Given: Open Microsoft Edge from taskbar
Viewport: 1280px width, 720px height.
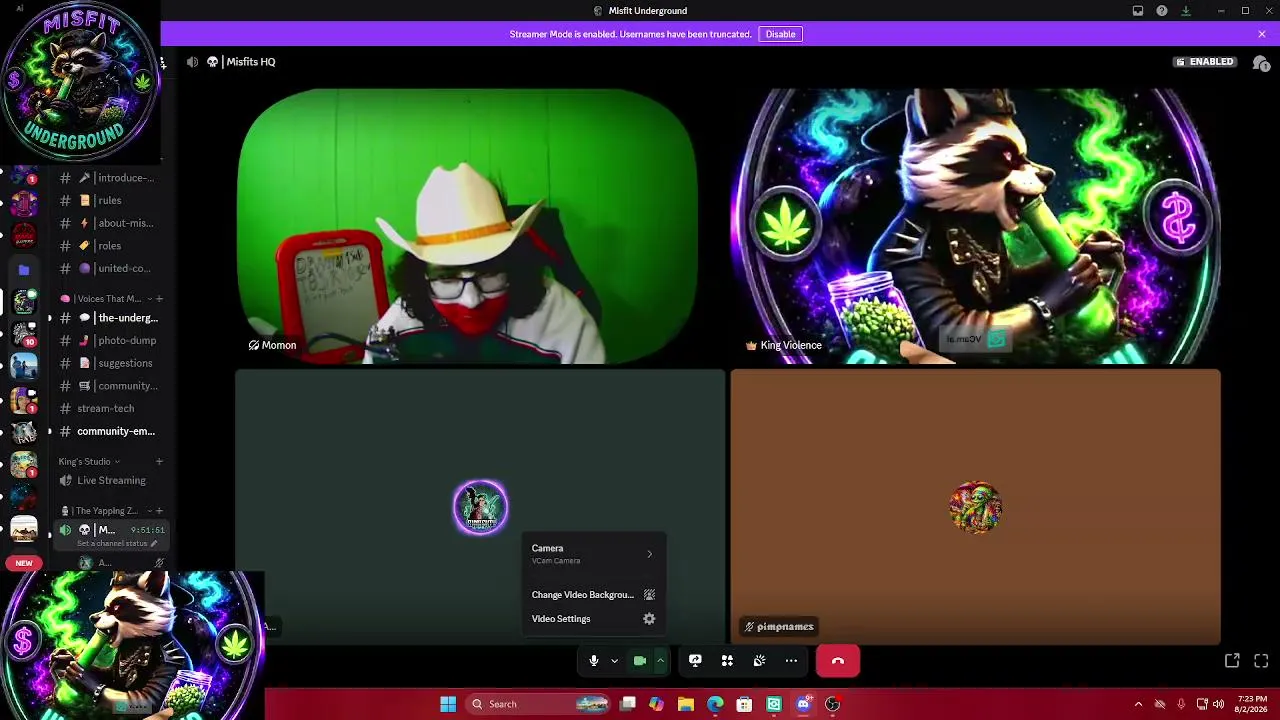Looking at the screenshot, I should (715, 704).
